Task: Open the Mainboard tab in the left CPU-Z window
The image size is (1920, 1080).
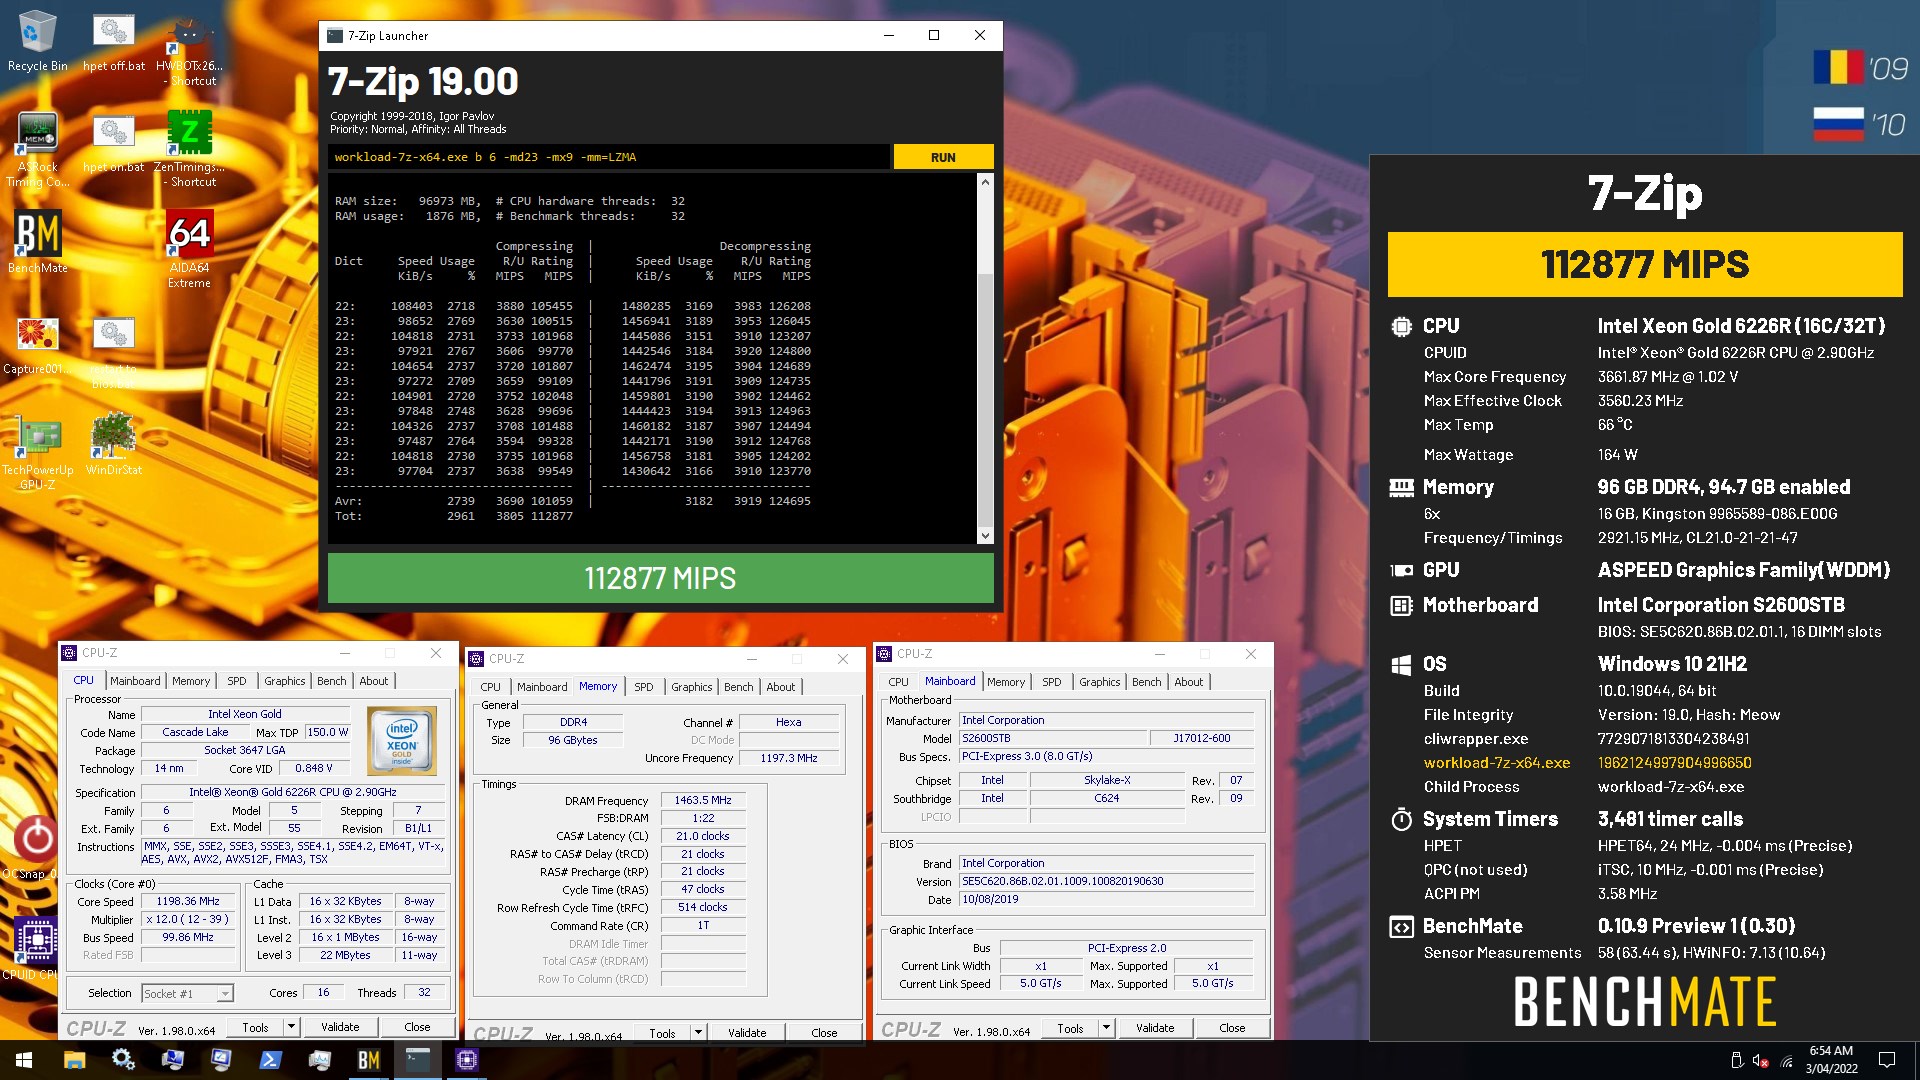Action: [135, 681]
